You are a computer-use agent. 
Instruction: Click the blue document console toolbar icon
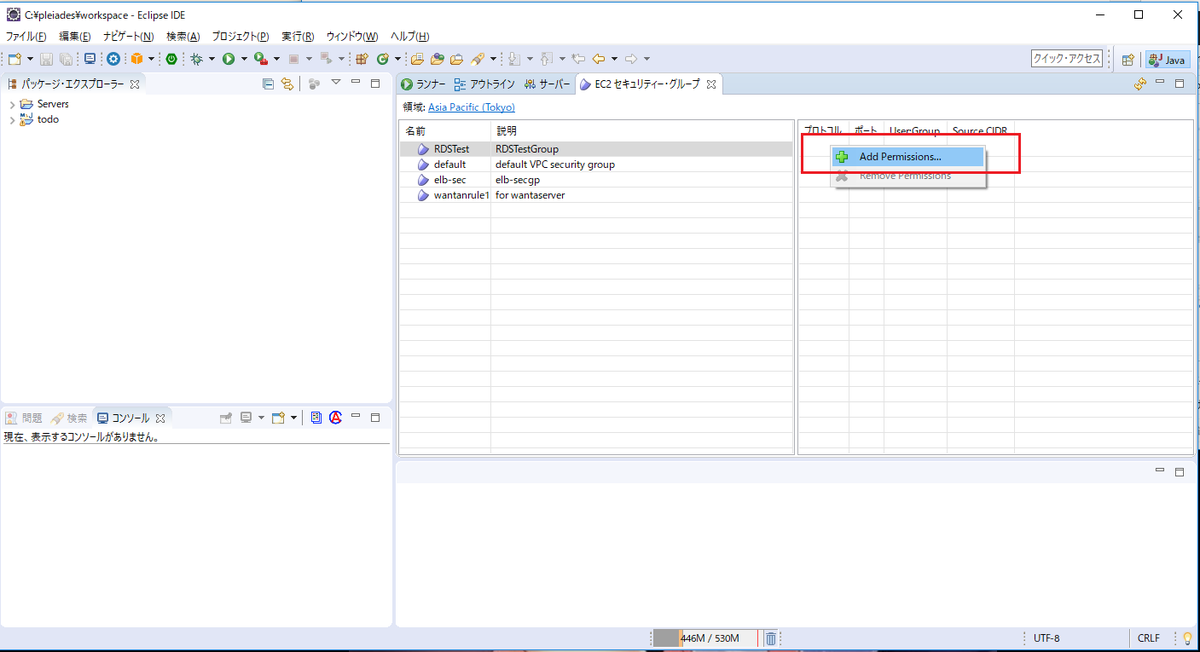click(x=316, y=417)
